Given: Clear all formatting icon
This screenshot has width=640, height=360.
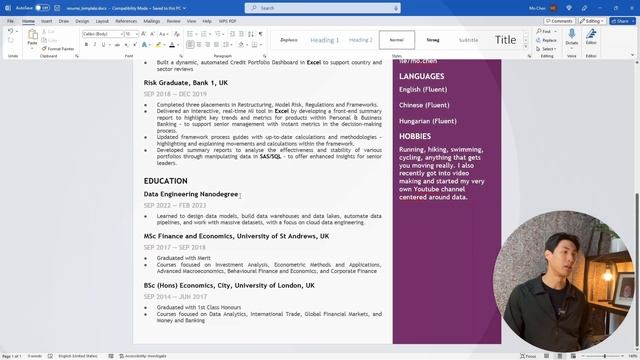Looking at the screenshot, I should pyautogui.click(x=177, y=34).
